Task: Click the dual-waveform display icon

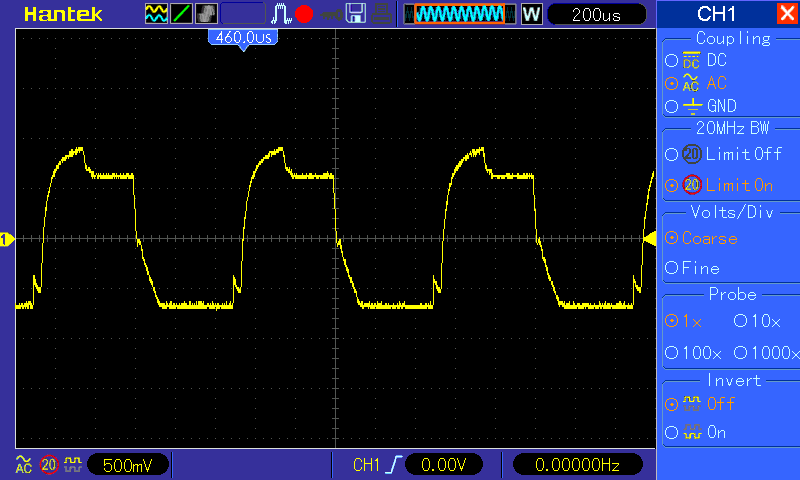Action: pyautogui.click(x=156, y=14)
